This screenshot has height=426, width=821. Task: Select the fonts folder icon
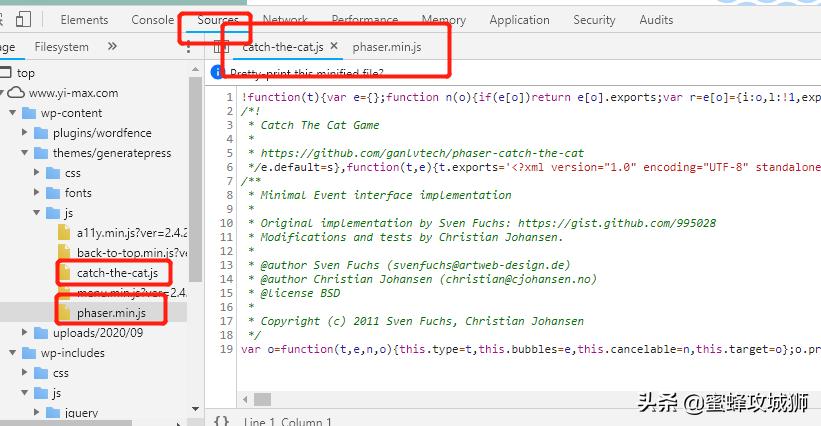pyautogui.click(x=53, y=193)
